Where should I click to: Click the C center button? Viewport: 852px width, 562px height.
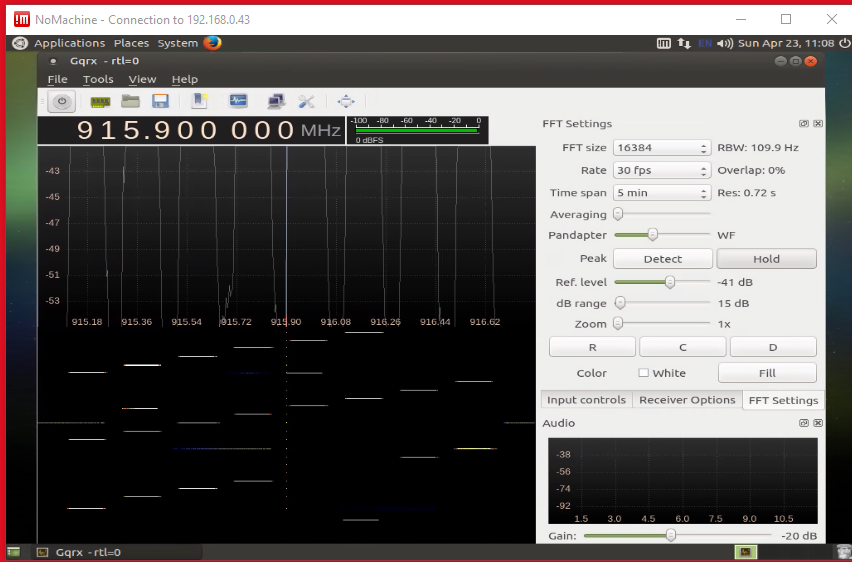tap(682, 347)
